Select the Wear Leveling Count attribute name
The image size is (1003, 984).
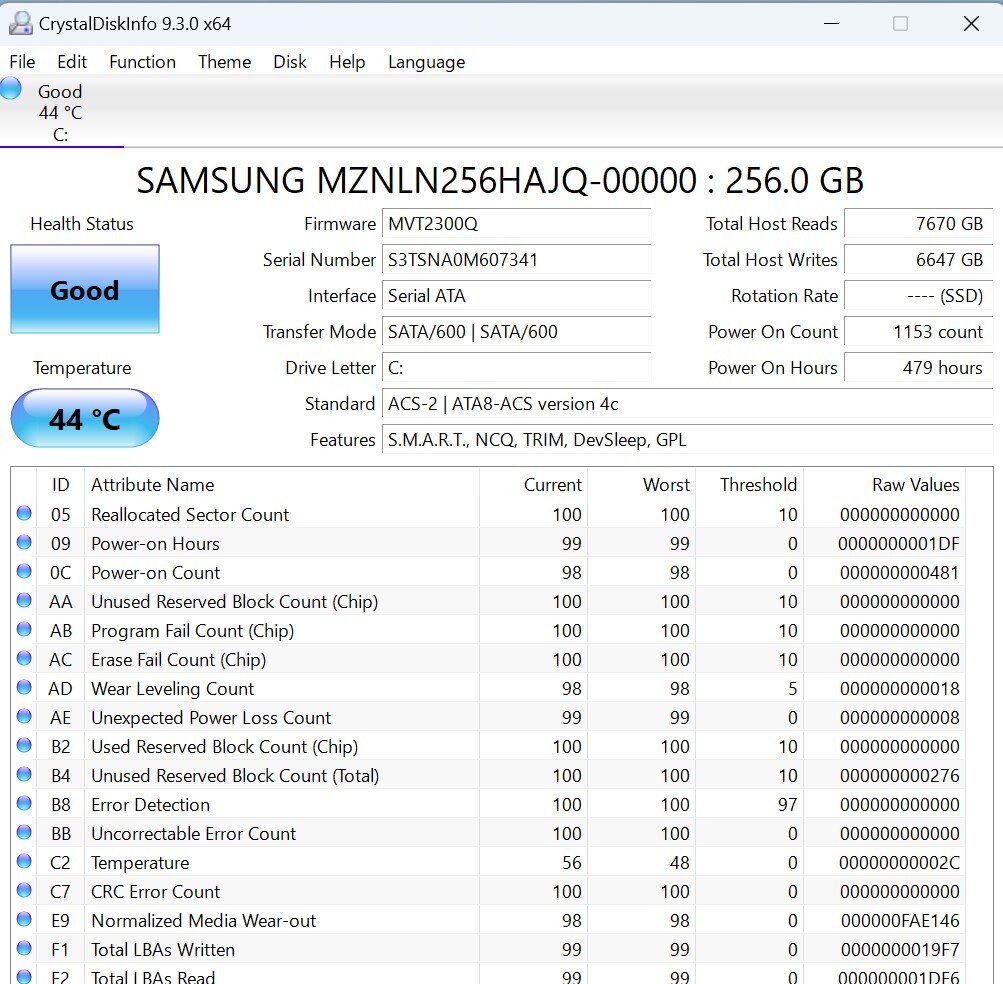(x=173, y=688)
